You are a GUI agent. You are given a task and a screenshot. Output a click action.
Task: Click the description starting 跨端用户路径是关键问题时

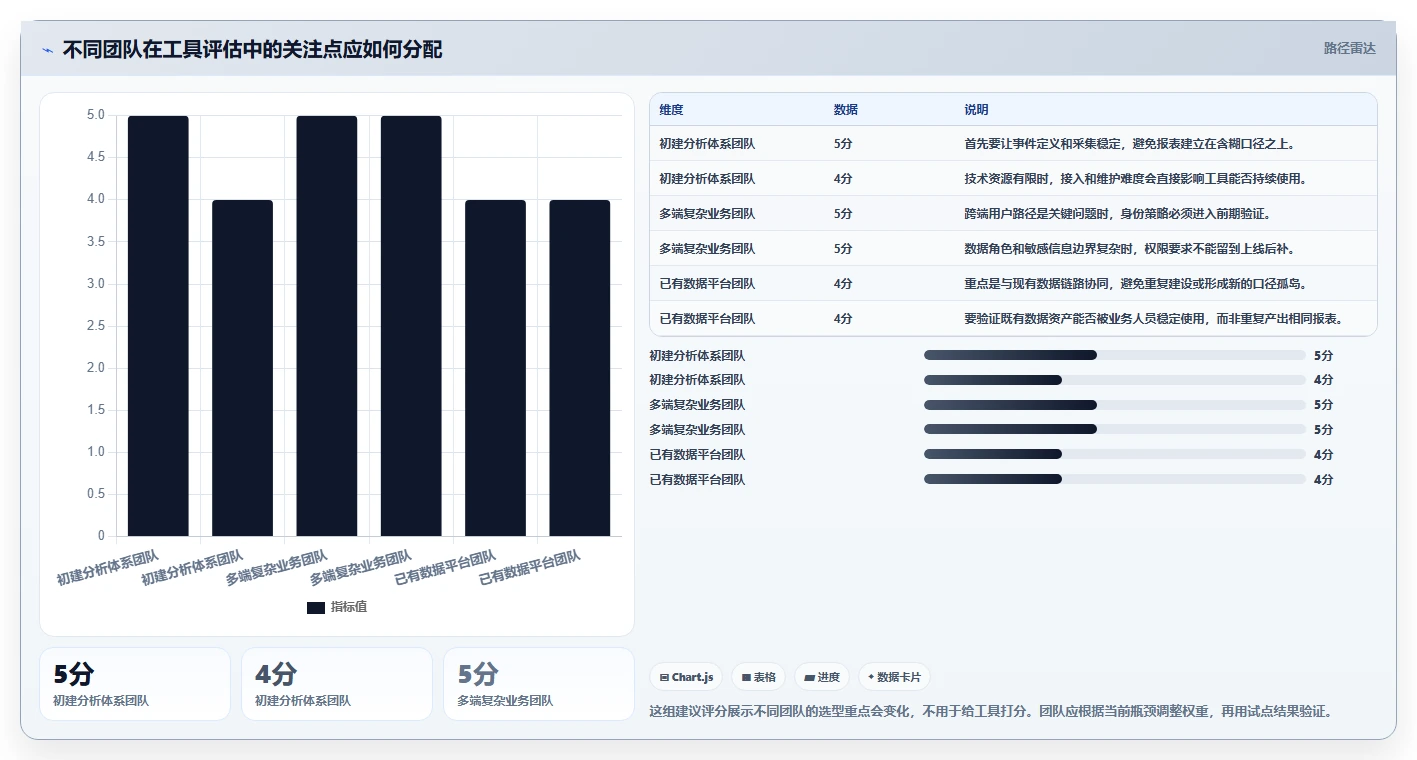coord(1118,214)
